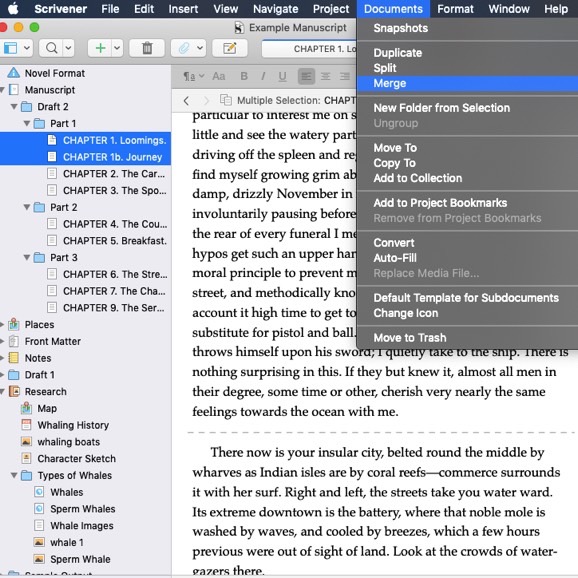Toggle Underline formatting
This screenshot has height=578, width=578.
(x=282, y=77)
